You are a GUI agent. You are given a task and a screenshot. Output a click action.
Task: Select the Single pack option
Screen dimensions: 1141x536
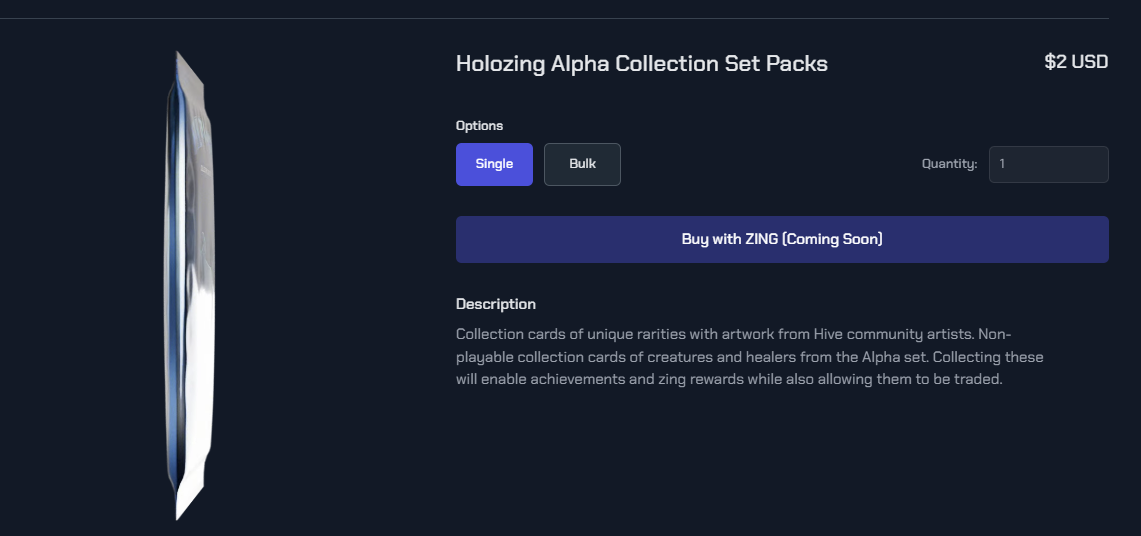point(494,164)
